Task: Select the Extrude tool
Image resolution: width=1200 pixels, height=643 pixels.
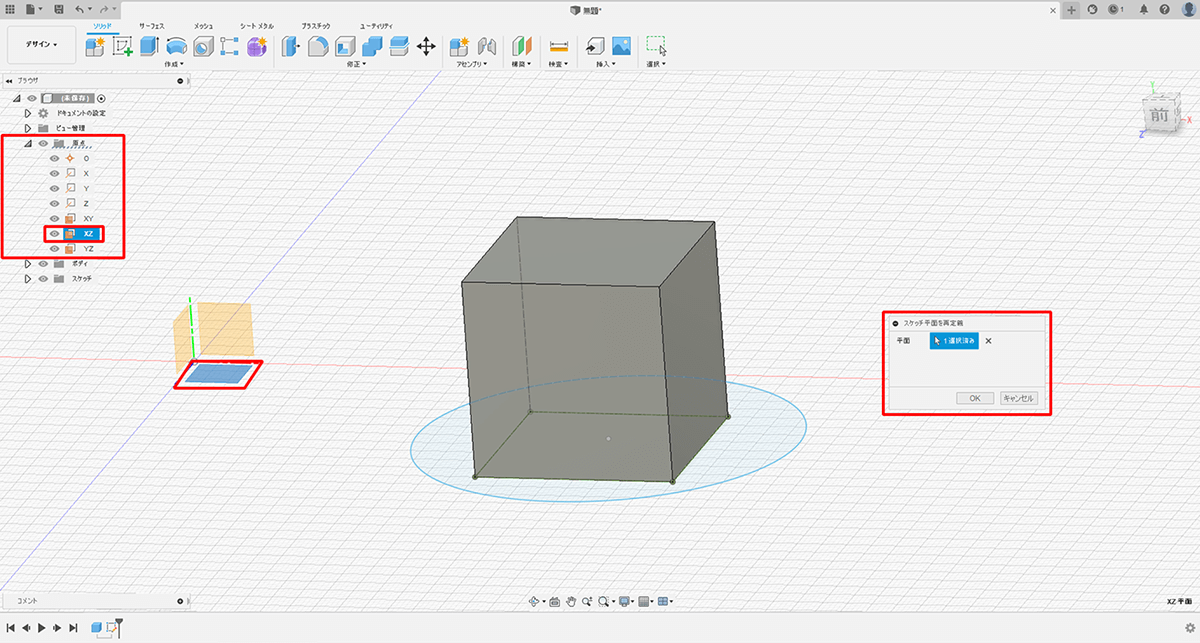Action: tap(150, 45)
